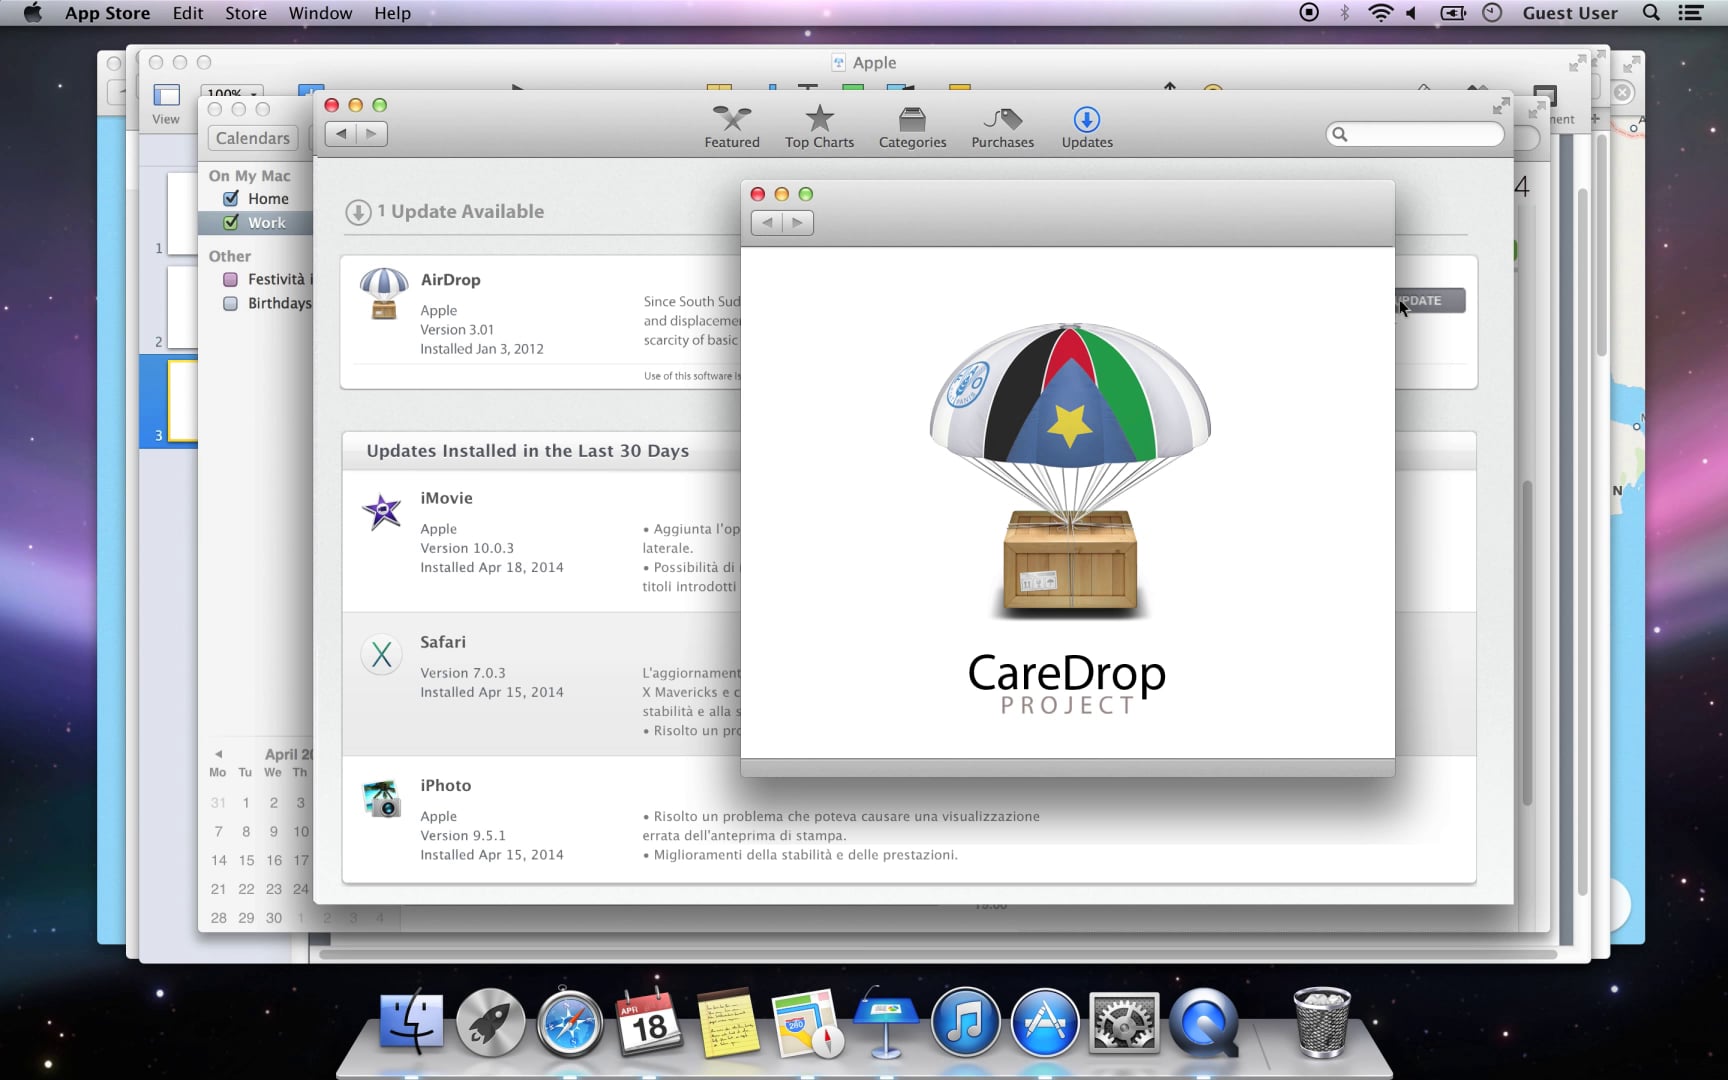Click the Wi-Fi status menu icon
The image size is (1728, 1080).
[x=1380, y=13]
